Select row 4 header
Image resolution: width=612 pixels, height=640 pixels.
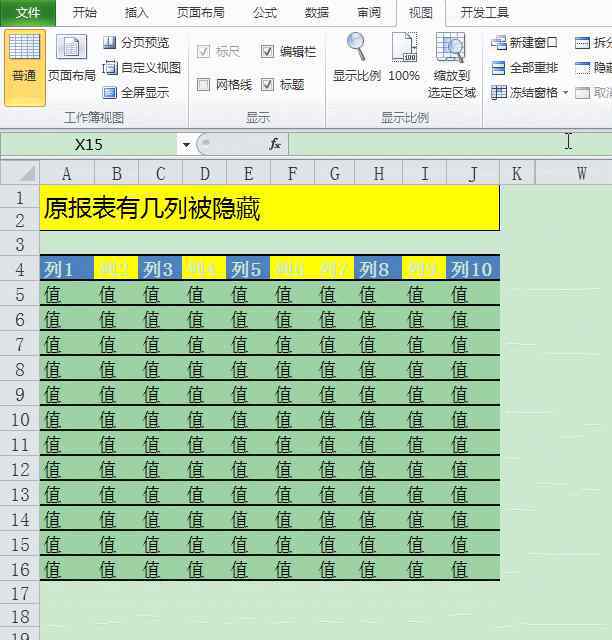(x=20, y=270)
